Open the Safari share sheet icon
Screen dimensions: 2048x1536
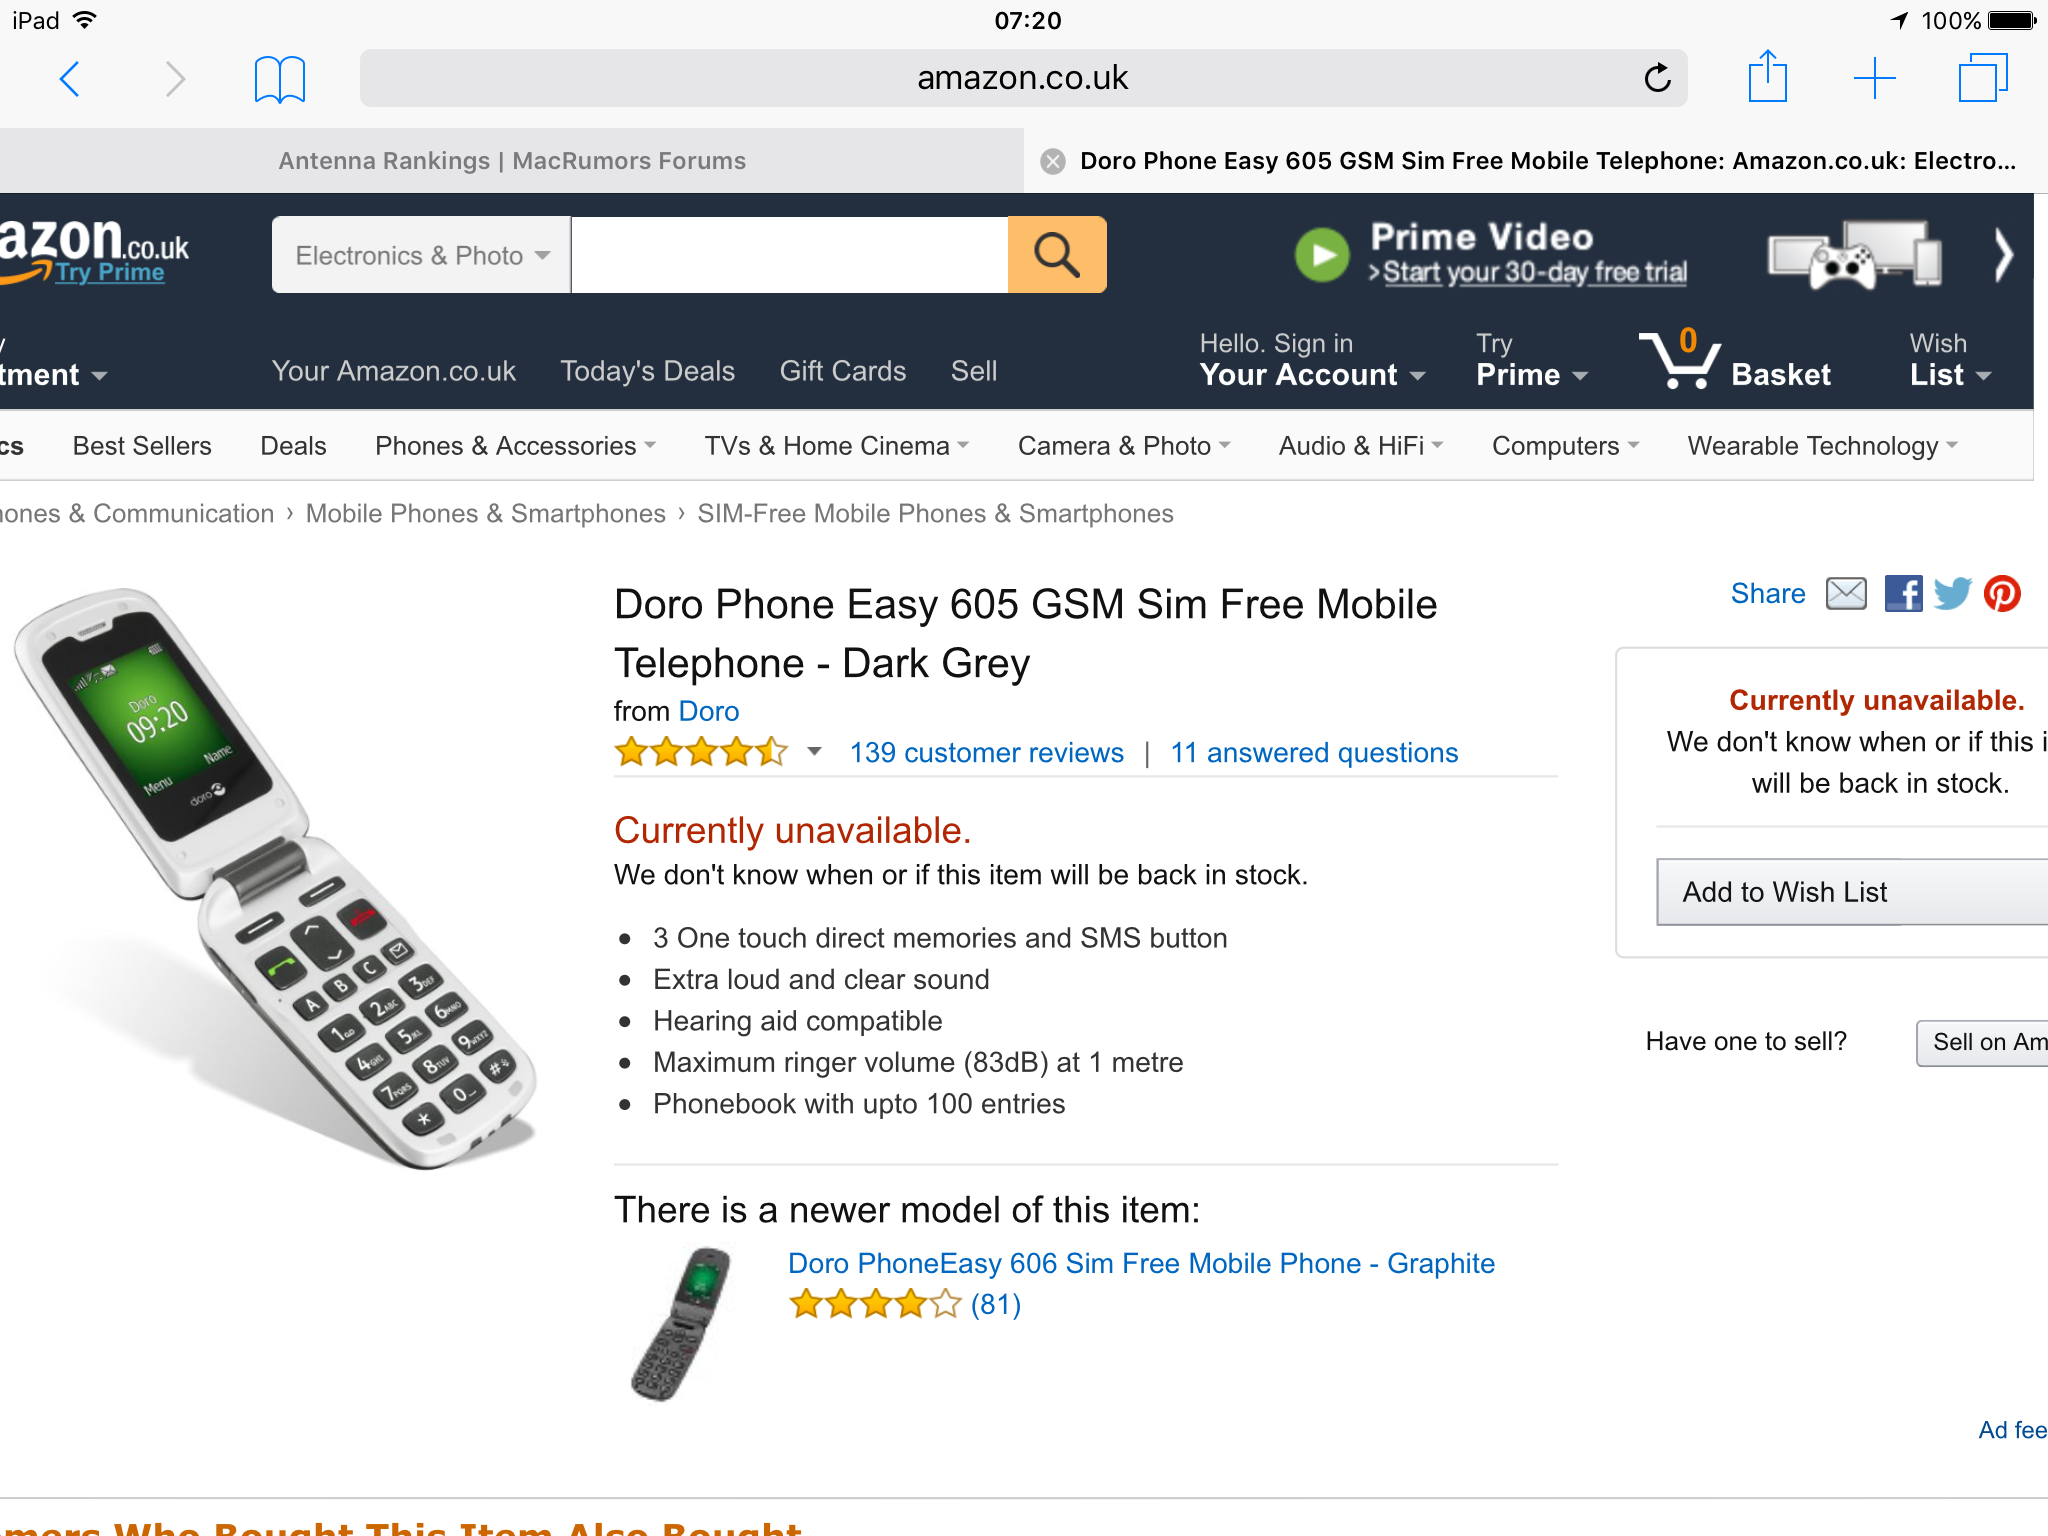[1767, 76]
